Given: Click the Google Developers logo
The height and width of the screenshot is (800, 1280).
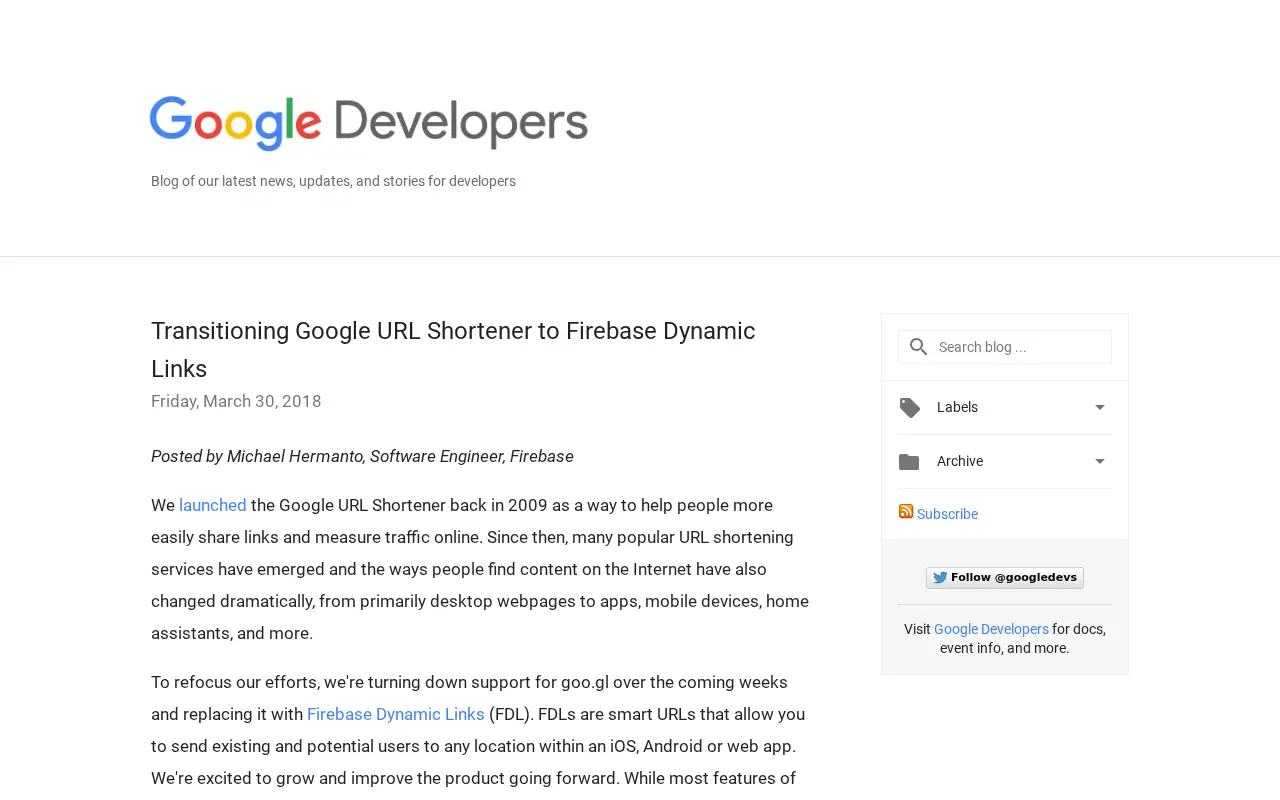Looking at the screenshot, I should tap(369, 123).
